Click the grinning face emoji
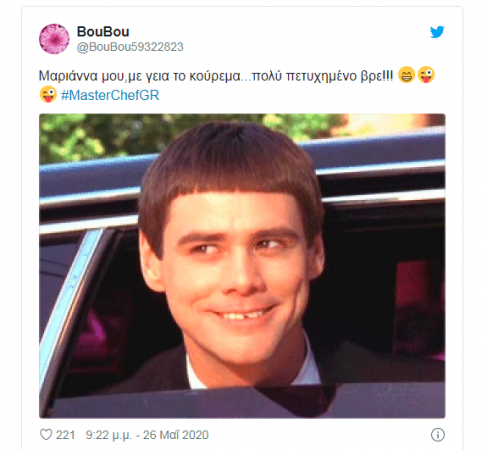 [406, 75]
